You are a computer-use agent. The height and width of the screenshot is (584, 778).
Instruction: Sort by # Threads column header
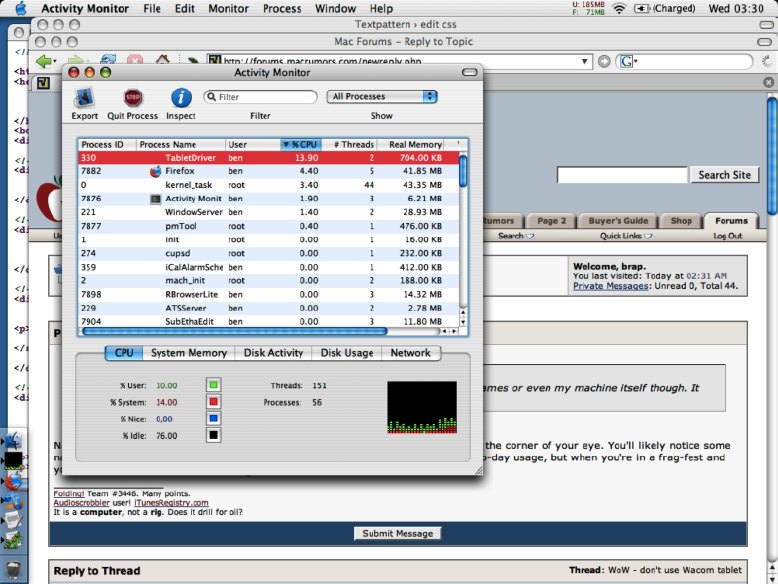tap(350, 144)
